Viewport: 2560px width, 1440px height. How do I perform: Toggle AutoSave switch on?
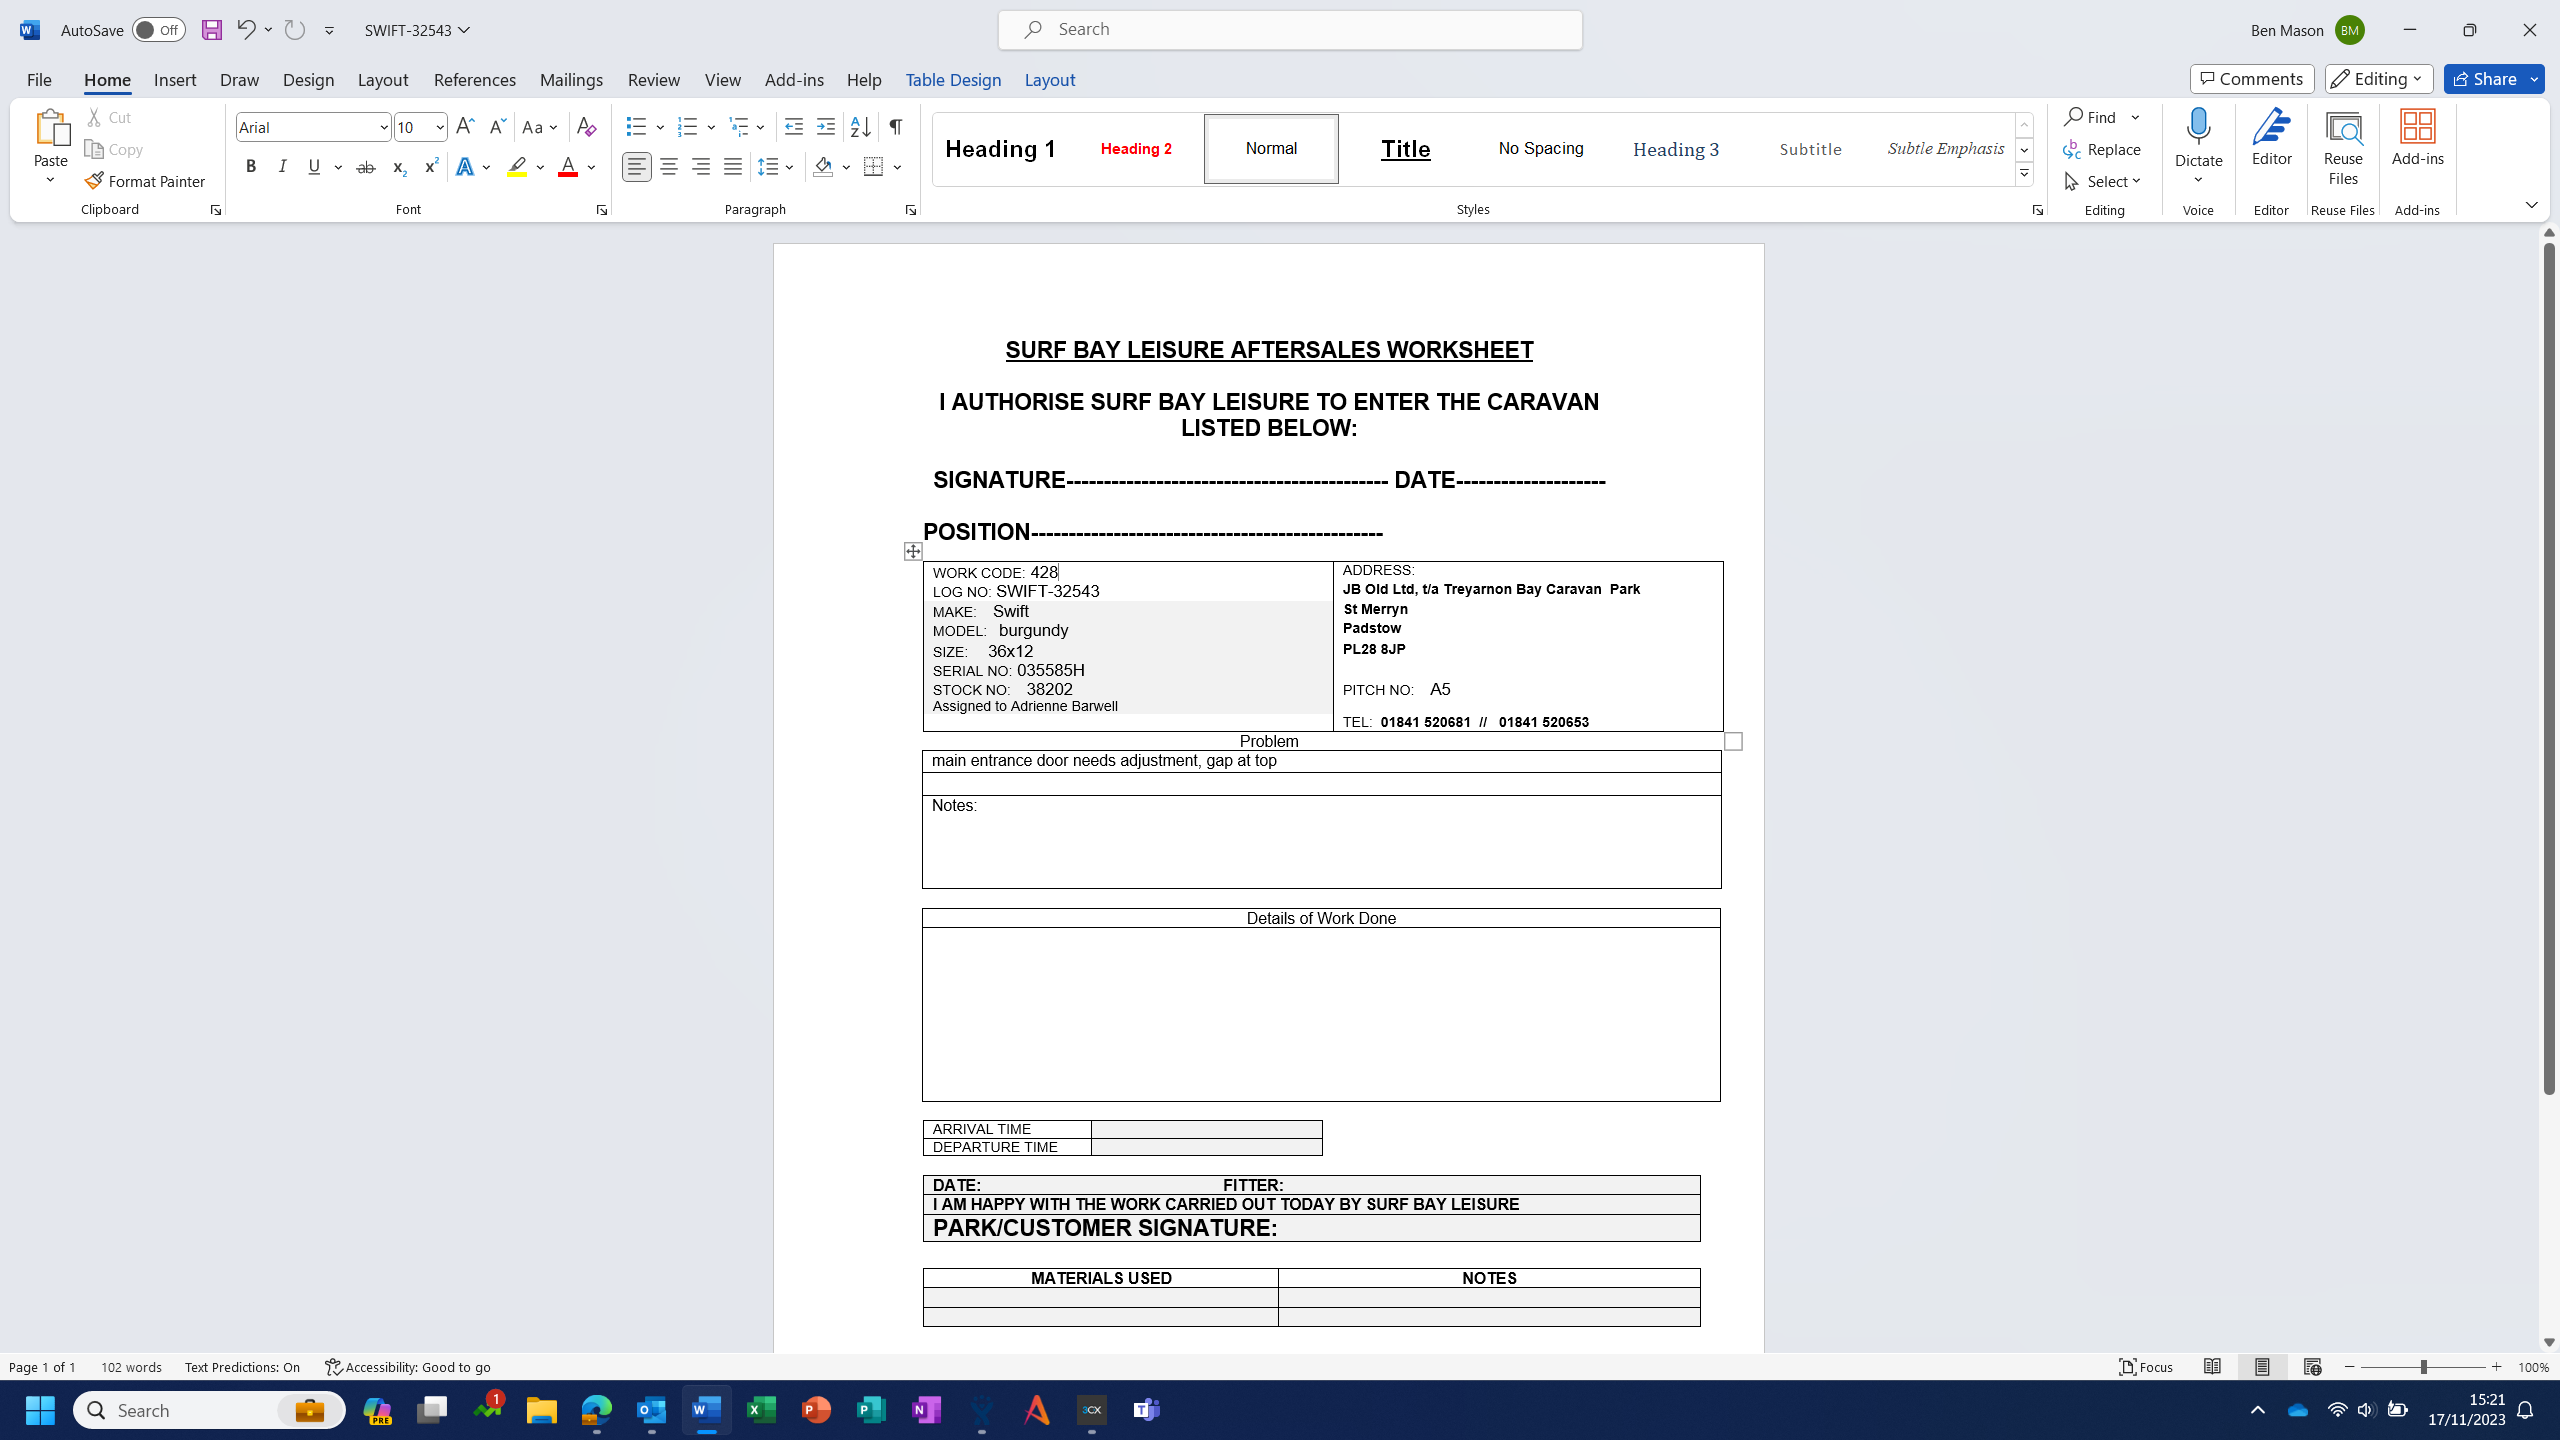coord(158,30)
